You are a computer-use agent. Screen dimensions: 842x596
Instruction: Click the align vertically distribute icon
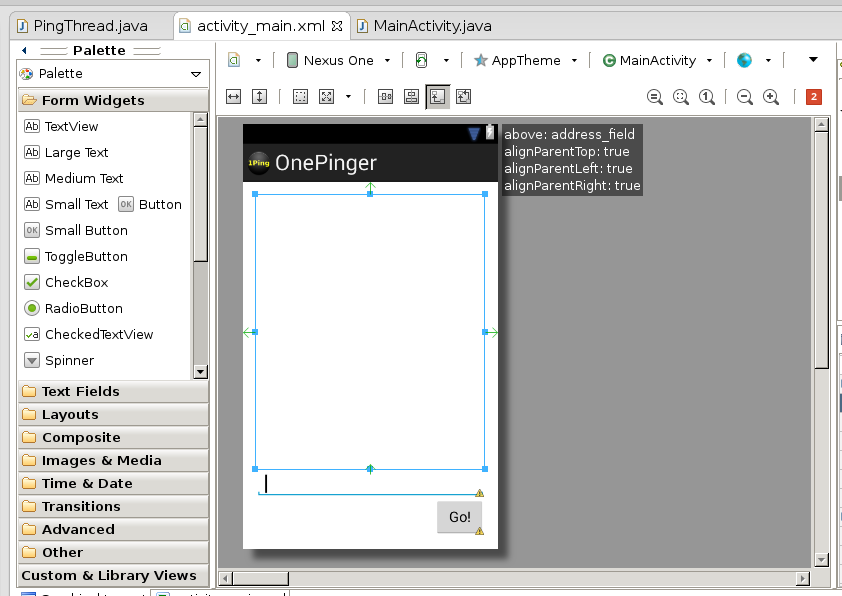click(x=411, y=97)
